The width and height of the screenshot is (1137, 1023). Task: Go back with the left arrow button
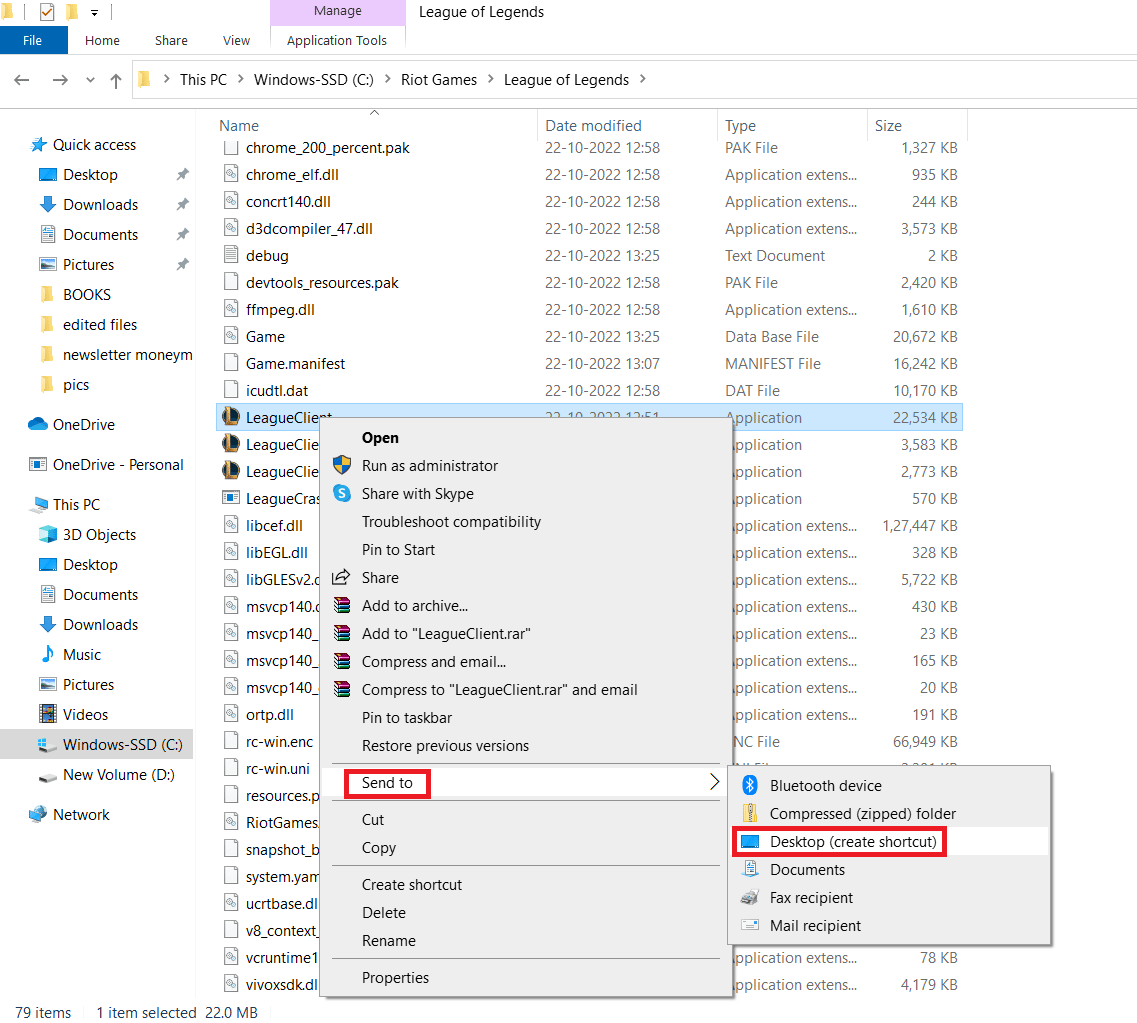tap(22, 80)
